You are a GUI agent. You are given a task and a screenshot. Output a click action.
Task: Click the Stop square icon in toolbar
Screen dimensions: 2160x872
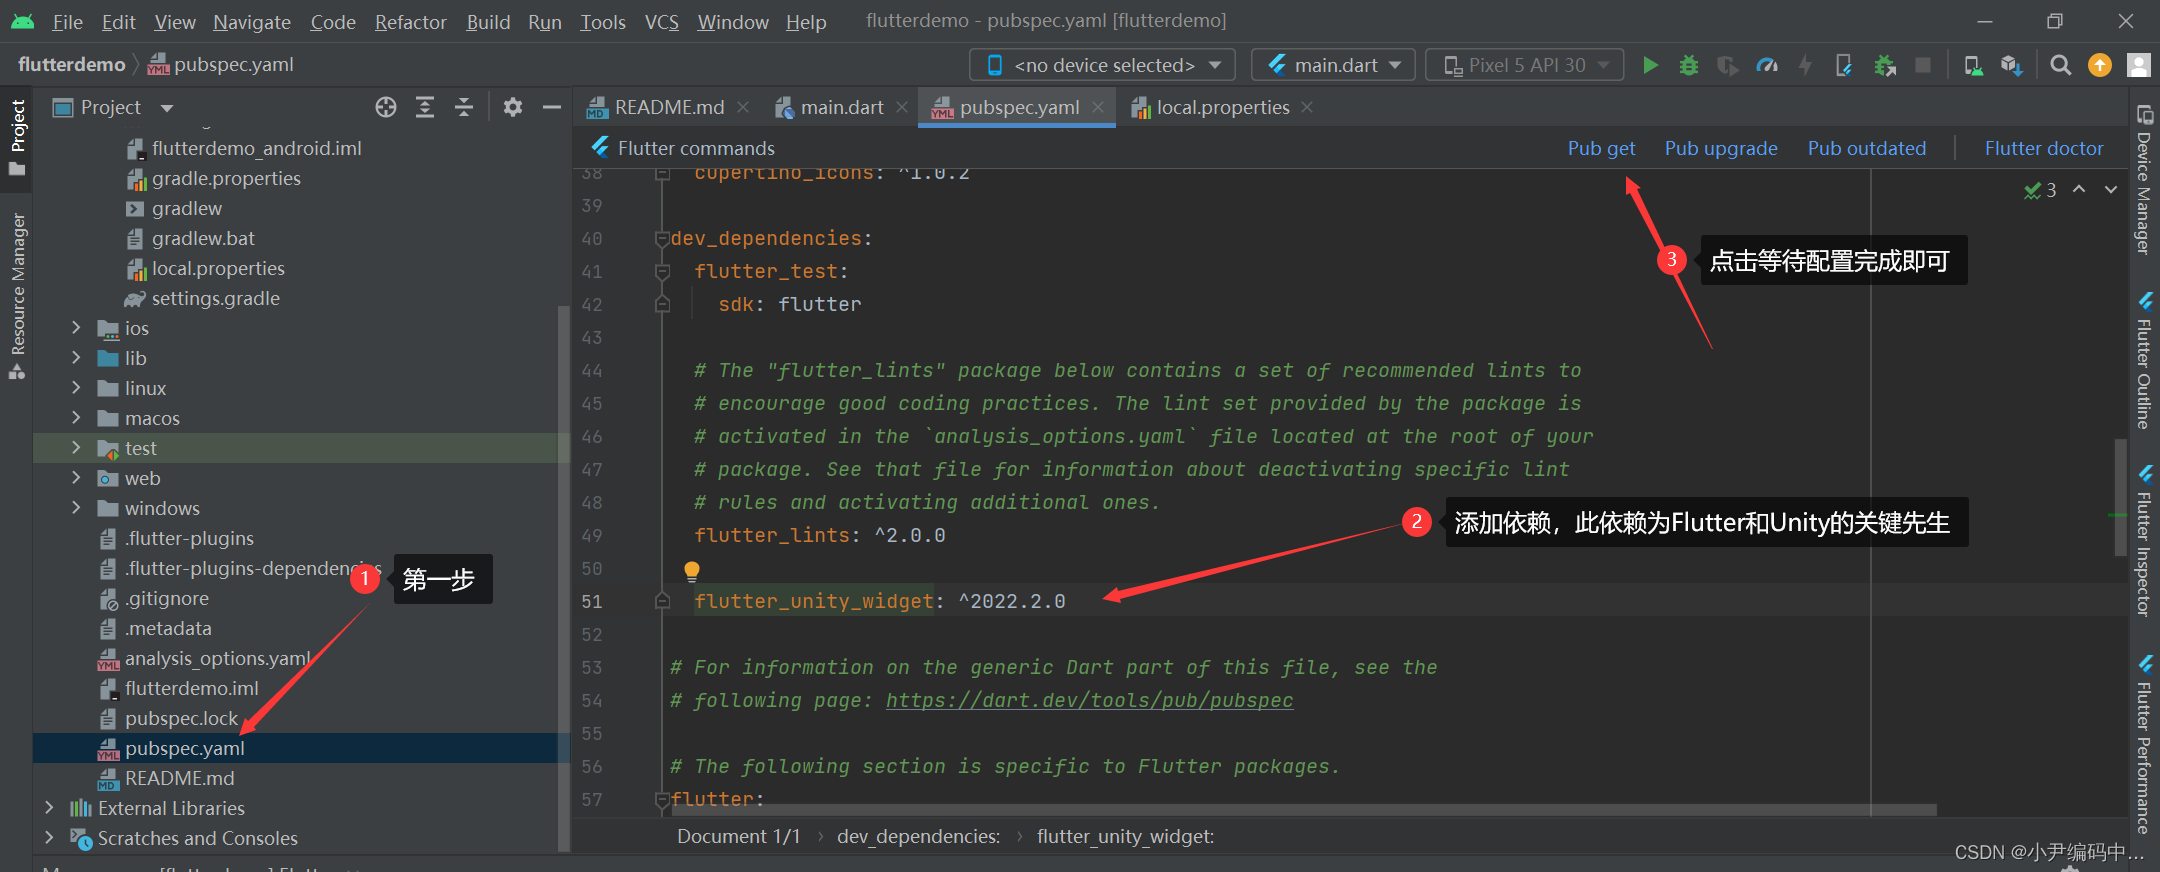(x=1923, y=65)
